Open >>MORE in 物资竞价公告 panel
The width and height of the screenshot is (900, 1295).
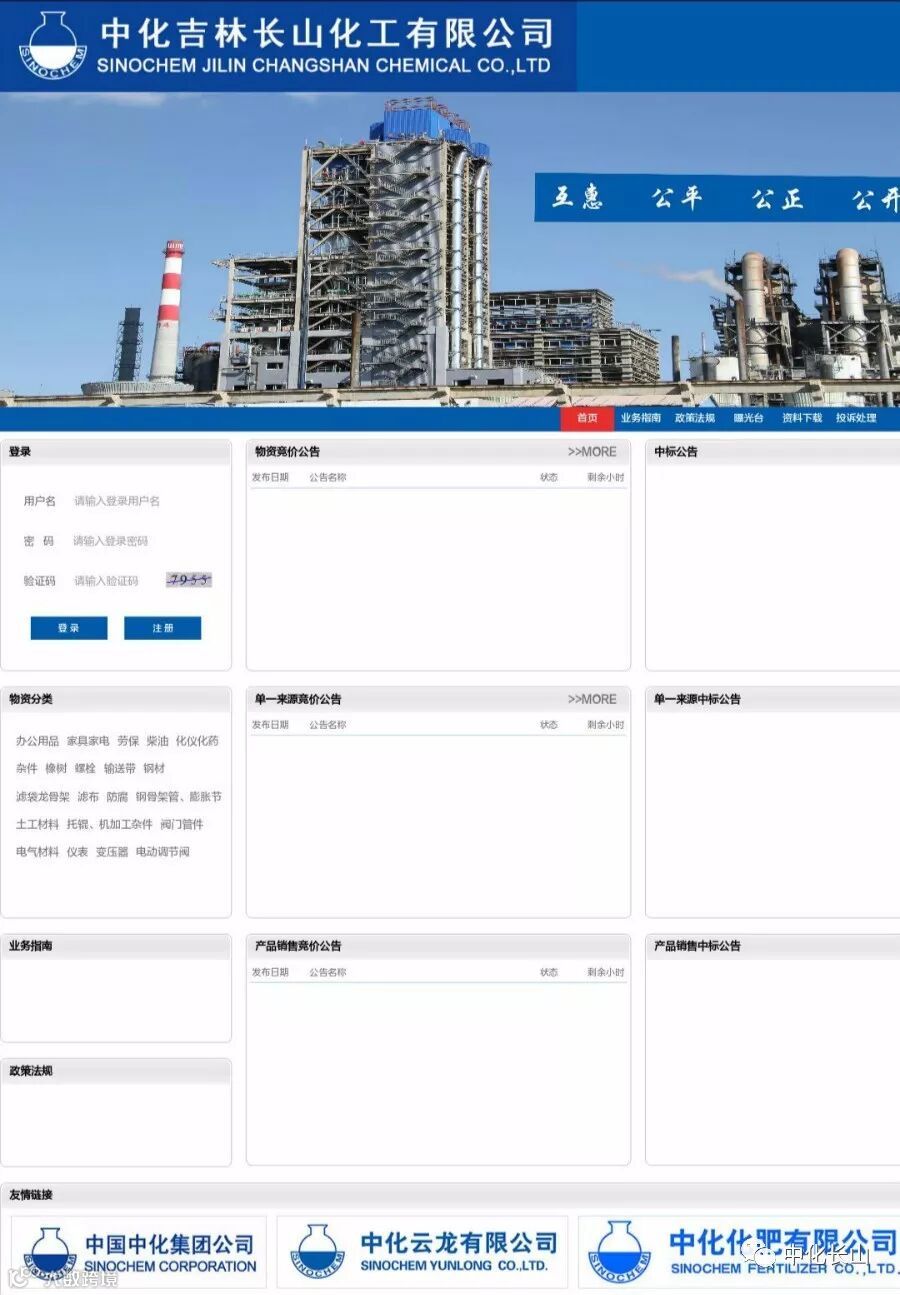(592, 452)
